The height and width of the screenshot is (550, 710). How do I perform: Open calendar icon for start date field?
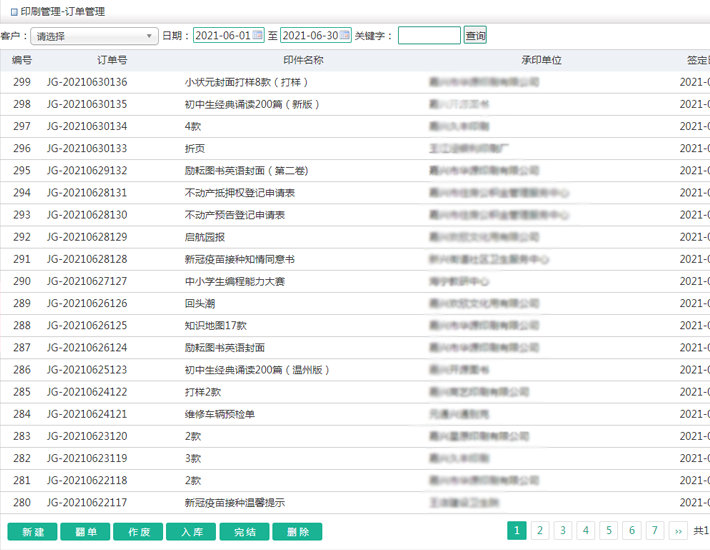click(258, 36)
